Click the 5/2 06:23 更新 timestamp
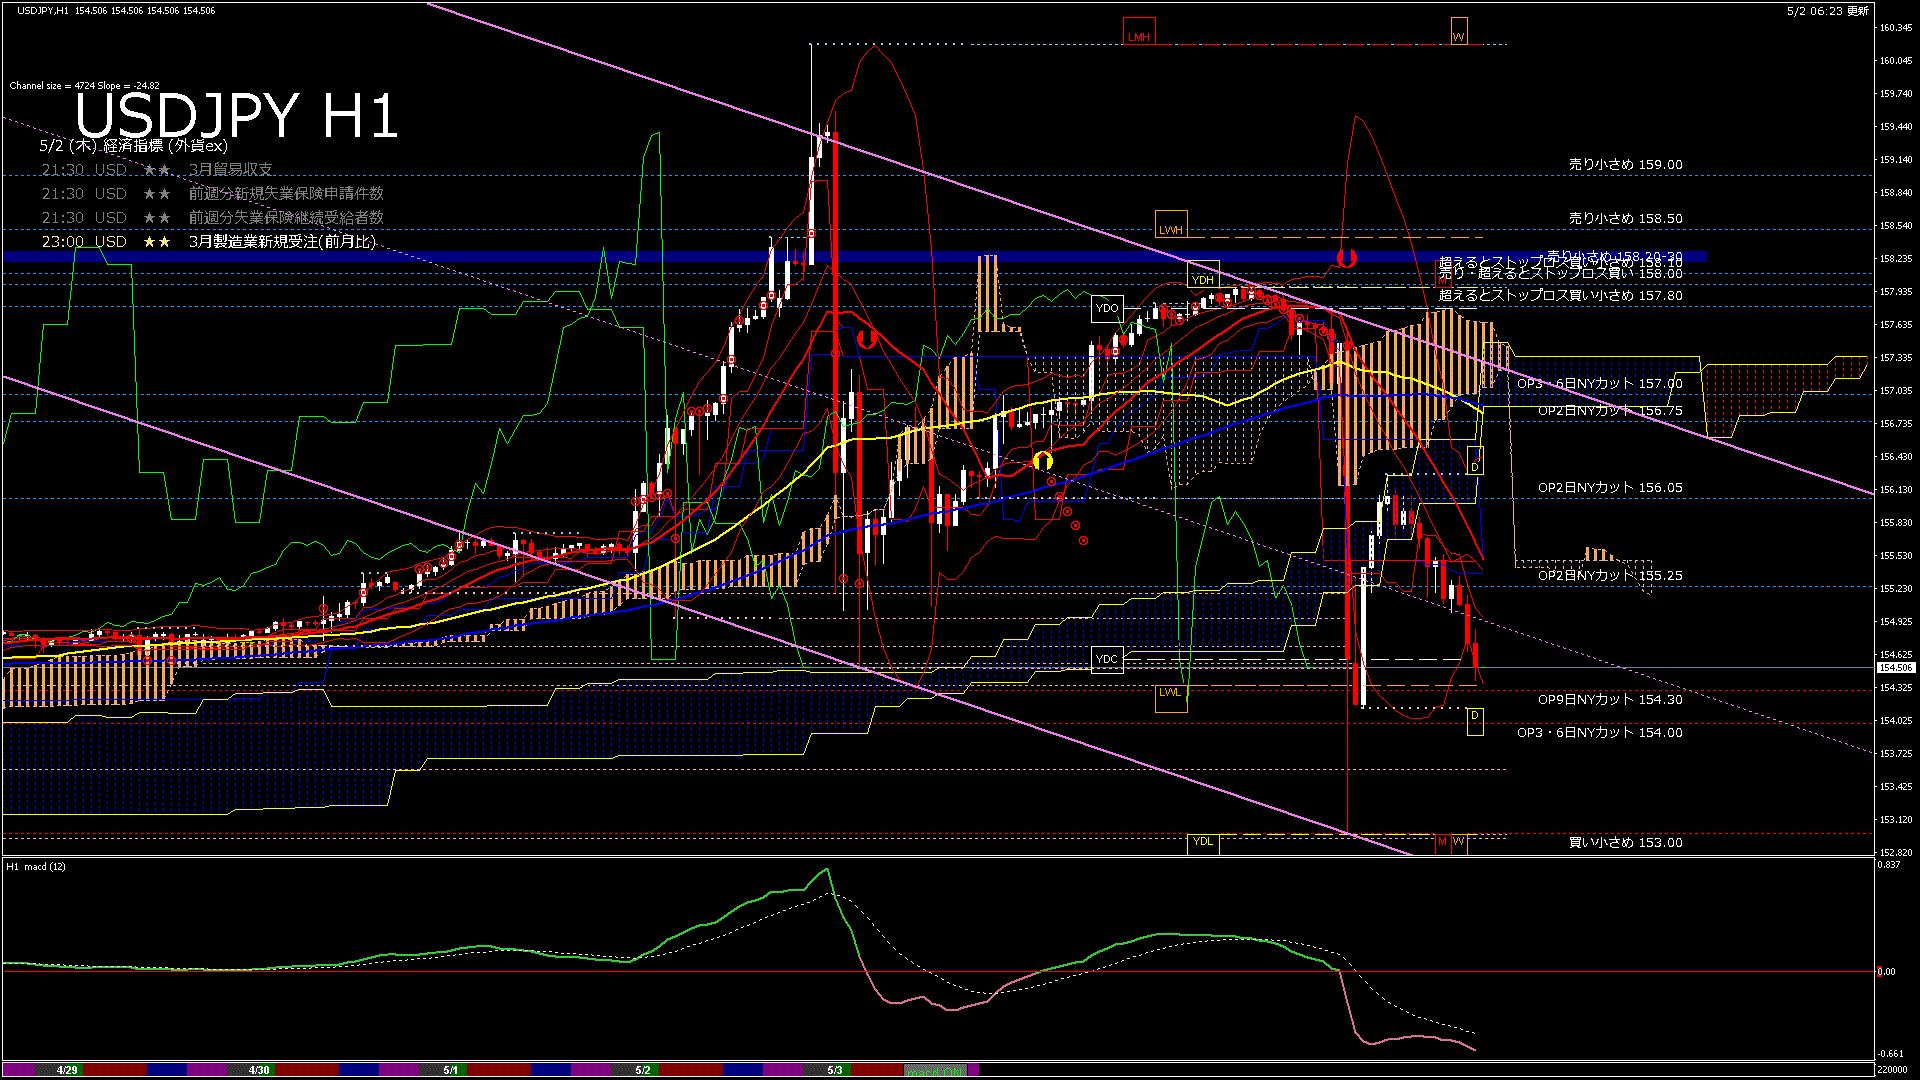 pyautogui.click(x=1828, y=11)
